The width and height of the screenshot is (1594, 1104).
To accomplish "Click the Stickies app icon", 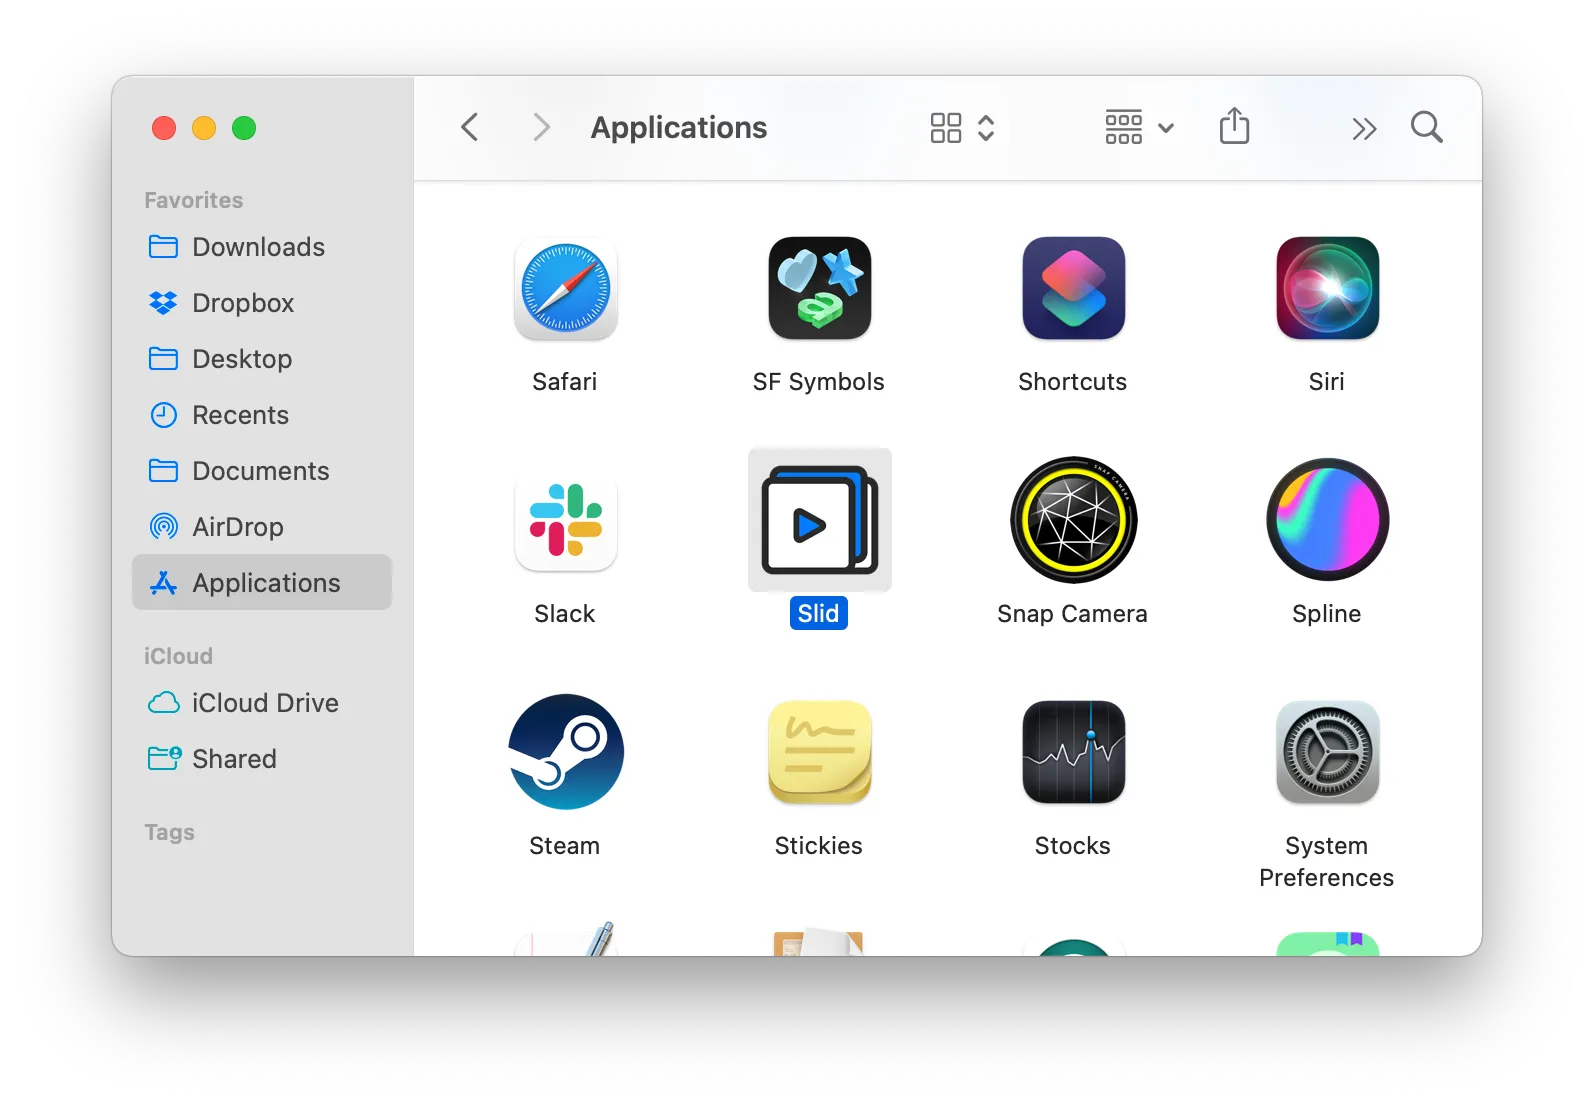I will [x=820, y=752].
